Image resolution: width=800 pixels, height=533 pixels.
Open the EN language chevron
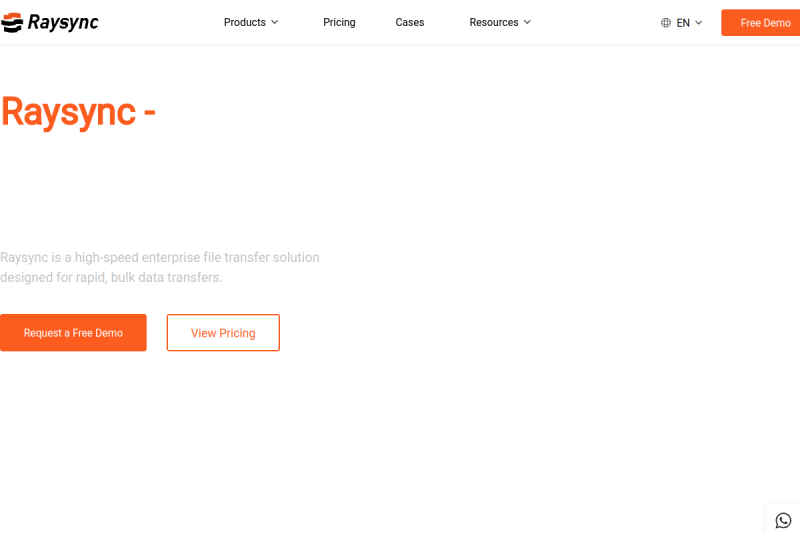(x=698, y=22)
